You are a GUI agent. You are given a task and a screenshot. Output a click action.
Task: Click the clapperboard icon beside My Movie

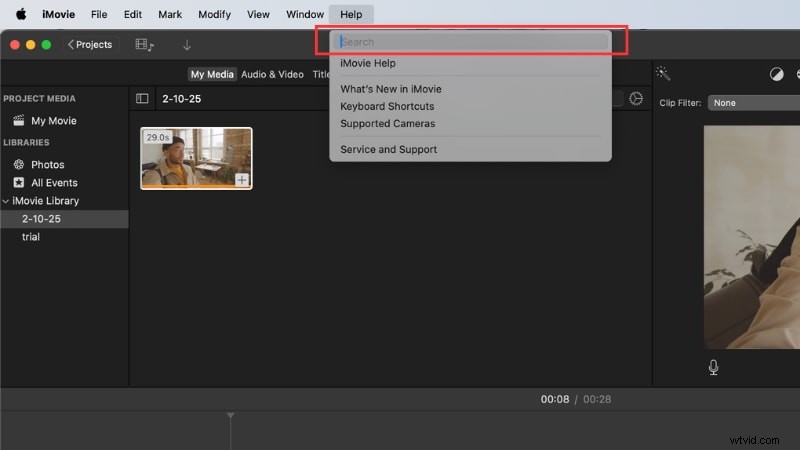[19, 120]
